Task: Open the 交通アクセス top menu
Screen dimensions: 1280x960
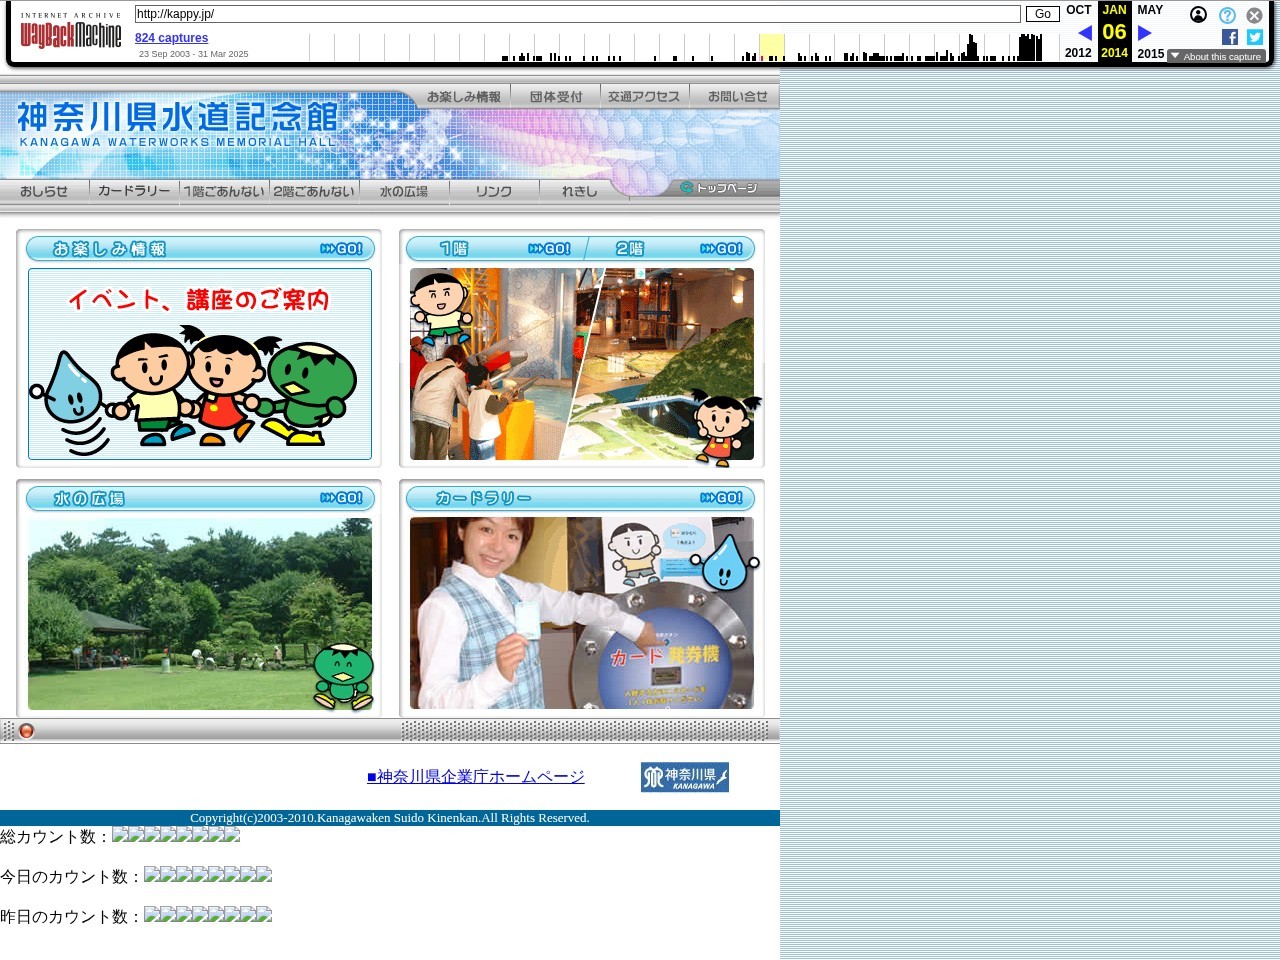Action: click(x=644, y=97)
